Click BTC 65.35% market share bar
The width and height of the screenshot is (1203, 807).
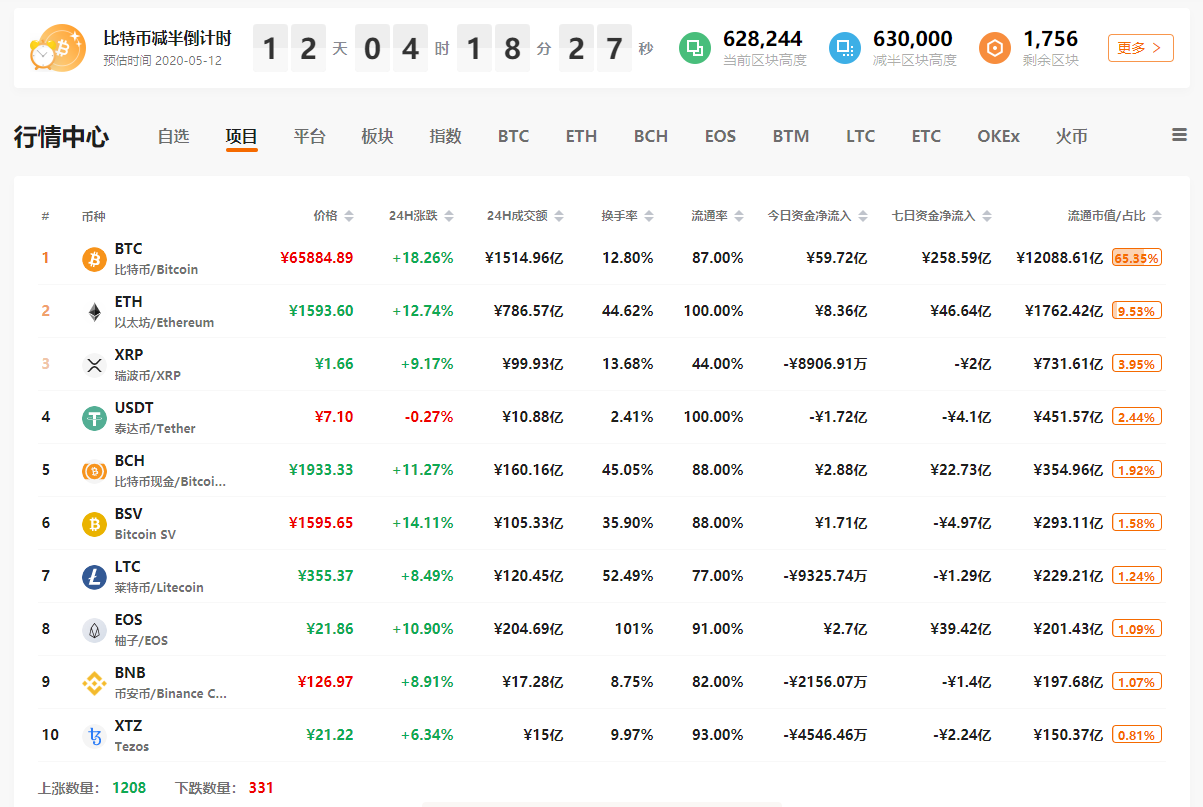(1136, 258)
